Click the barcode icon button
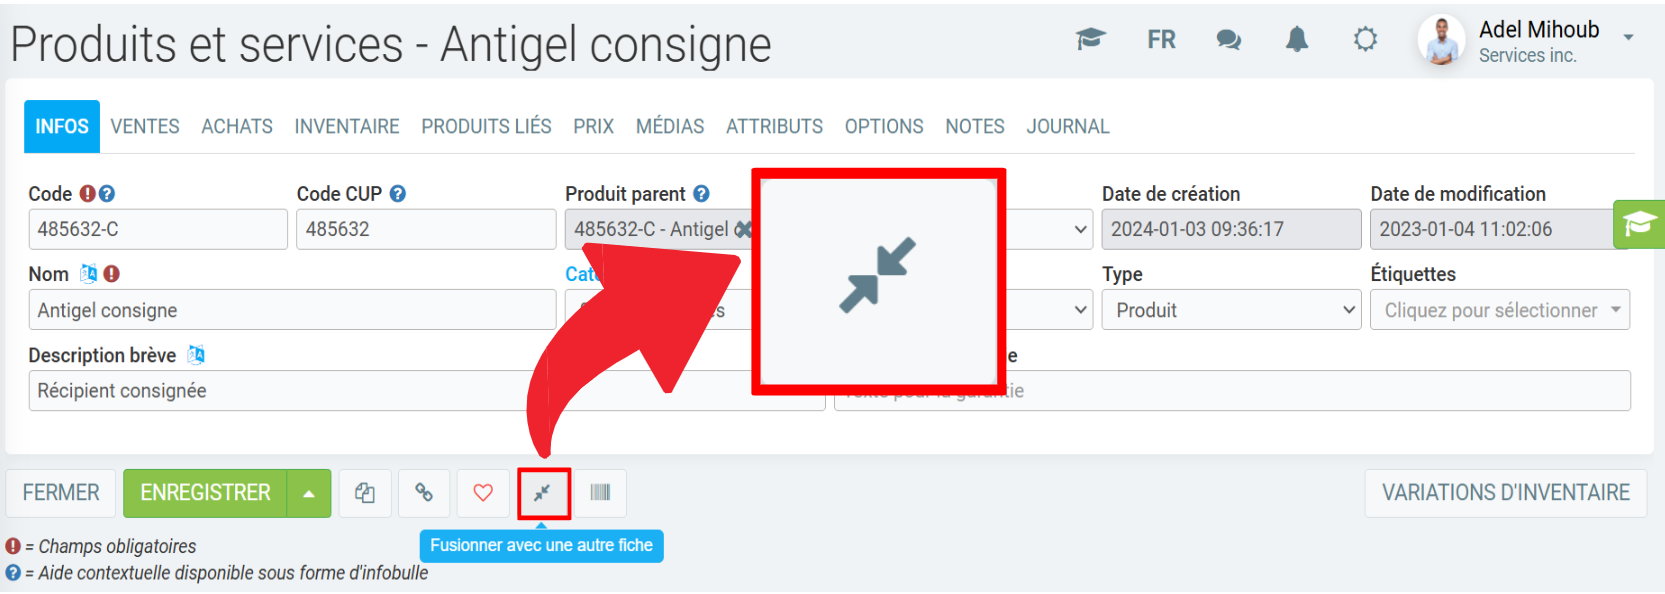1665x594 pixels. (x=600, y=493)
